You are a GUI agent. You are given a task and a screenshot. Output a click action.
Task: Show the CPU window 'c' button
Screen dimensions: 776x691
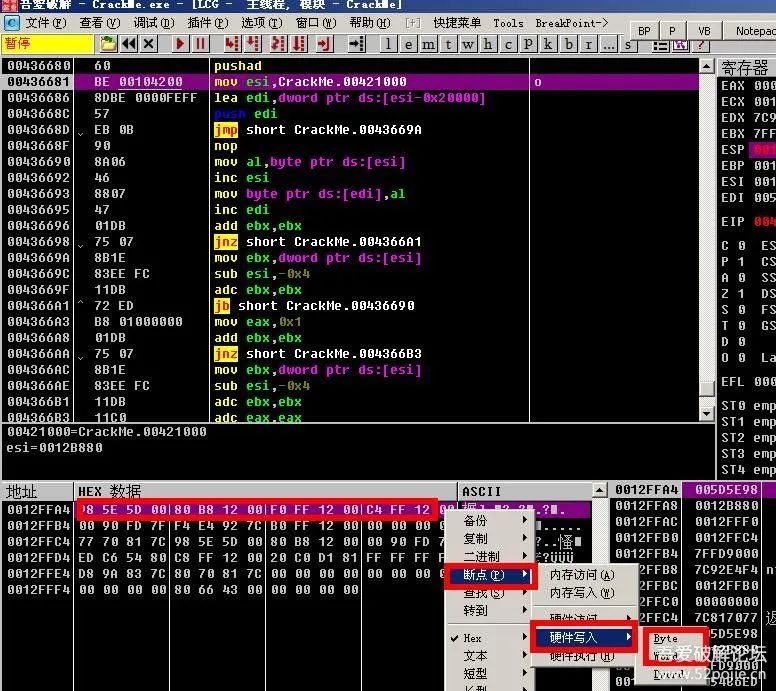(x=509, y=43)
